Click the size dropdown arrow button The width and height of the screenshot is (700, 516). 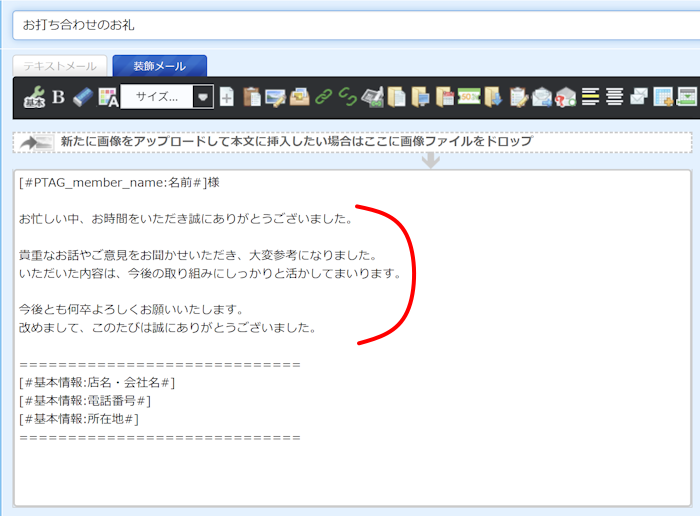coord(203,97)
